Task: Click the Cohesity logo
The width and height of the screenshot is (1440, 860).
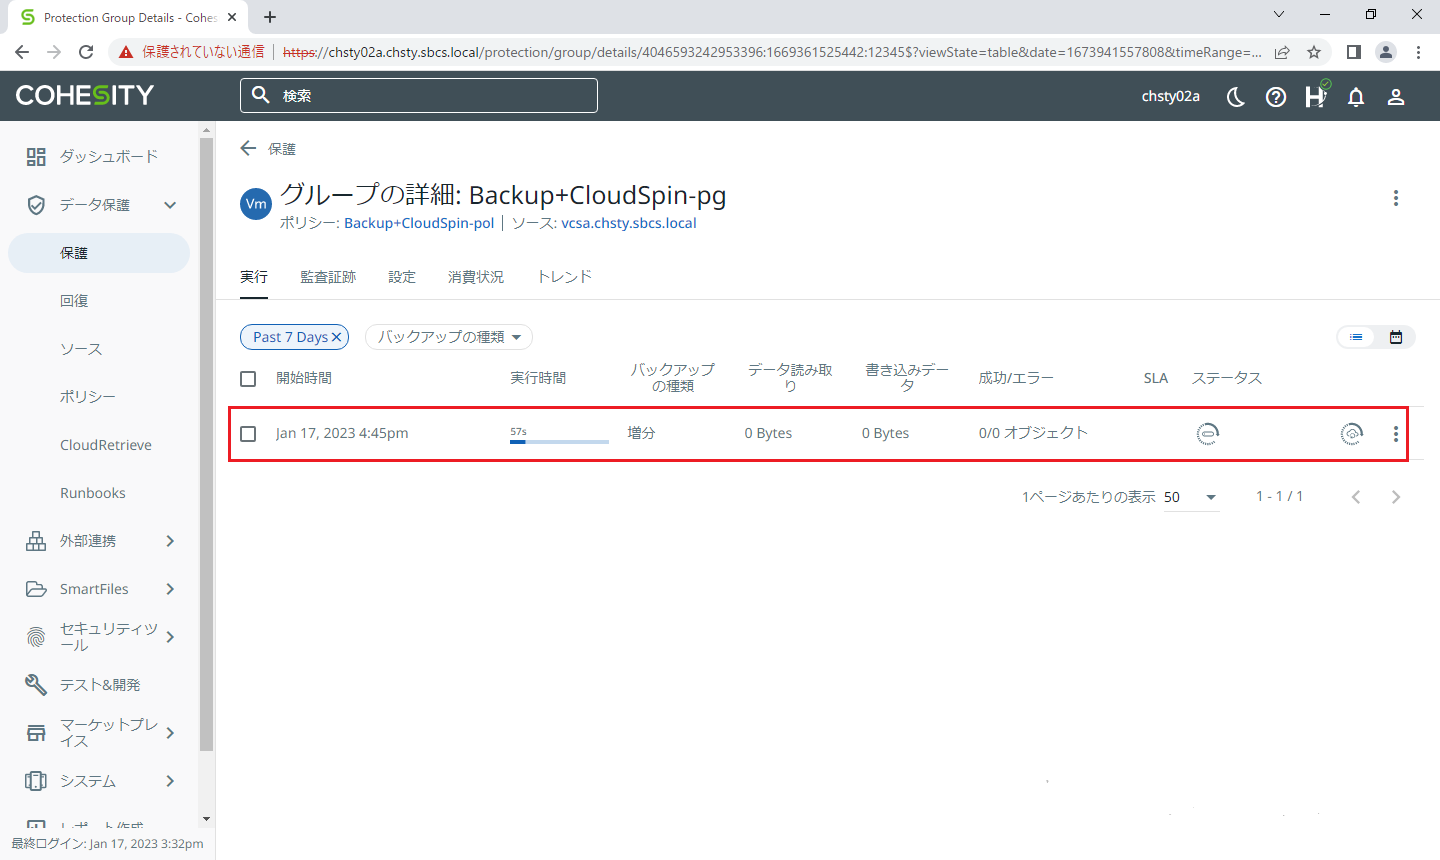Action: click(x=85, y=95)
